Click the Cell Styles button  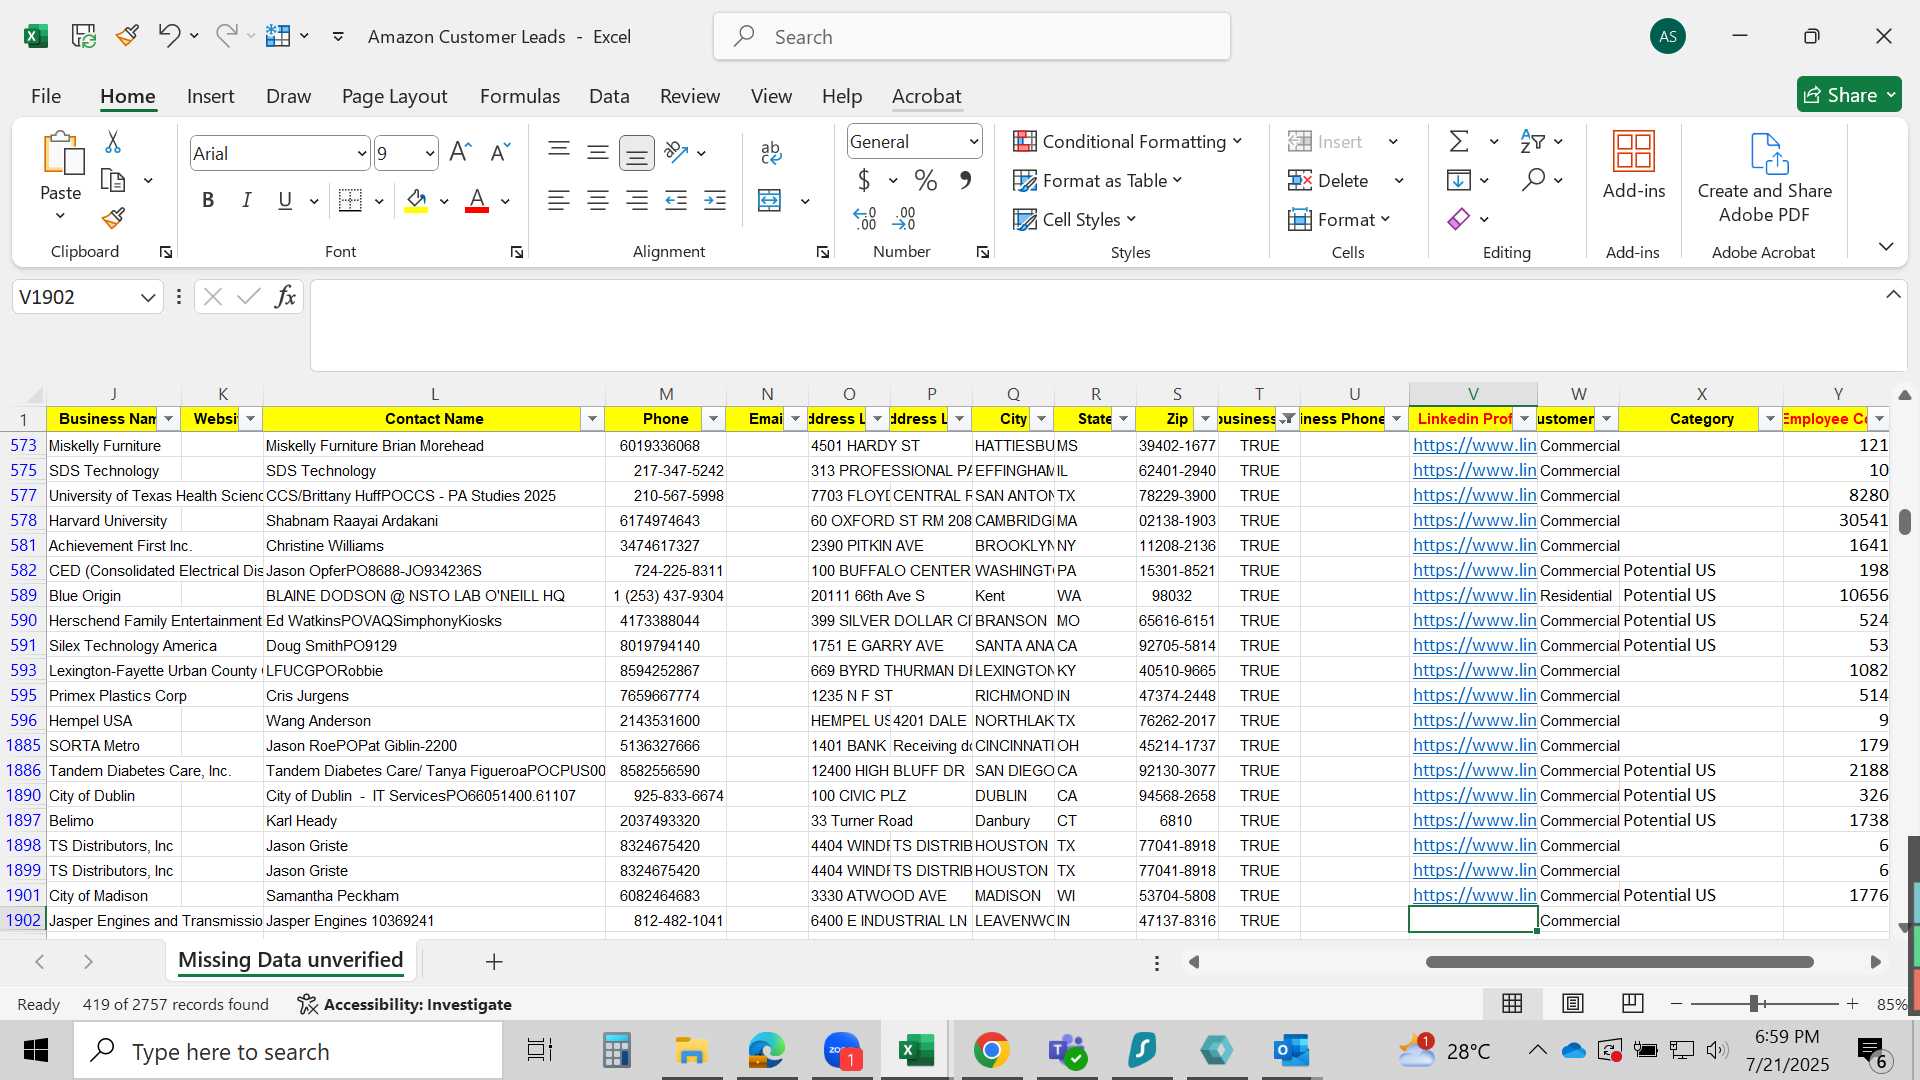pos(1074,219)
